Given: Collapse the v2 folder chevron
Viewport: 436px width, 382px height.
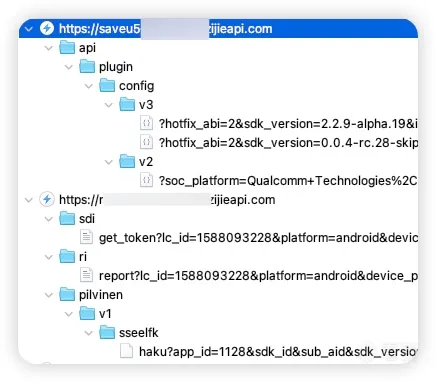Looking at the screenshot, I should [109, 162].
